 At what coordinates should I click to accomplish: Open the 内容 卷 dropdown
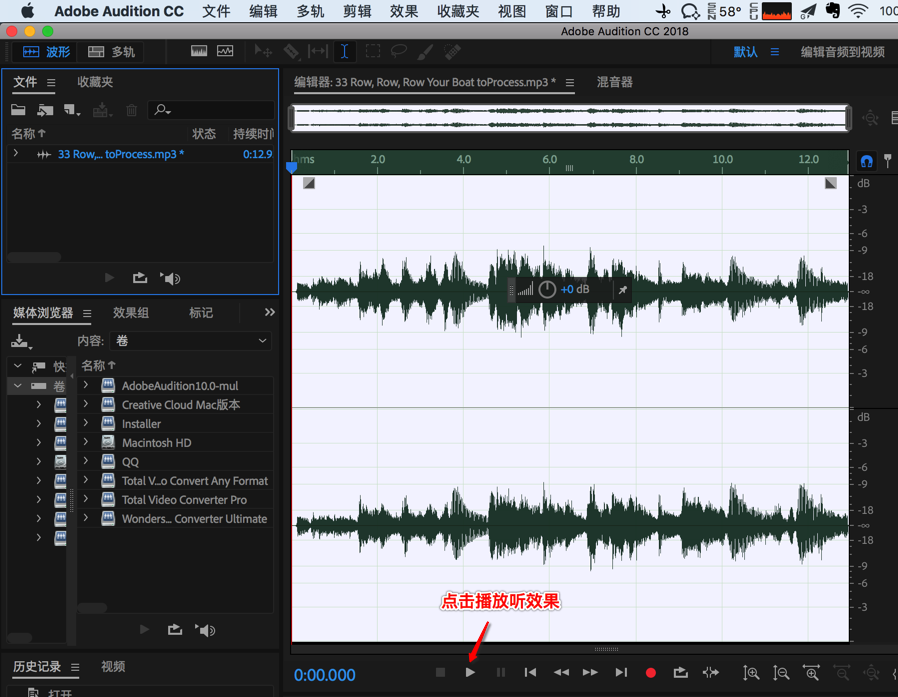[x=191, y=341]
